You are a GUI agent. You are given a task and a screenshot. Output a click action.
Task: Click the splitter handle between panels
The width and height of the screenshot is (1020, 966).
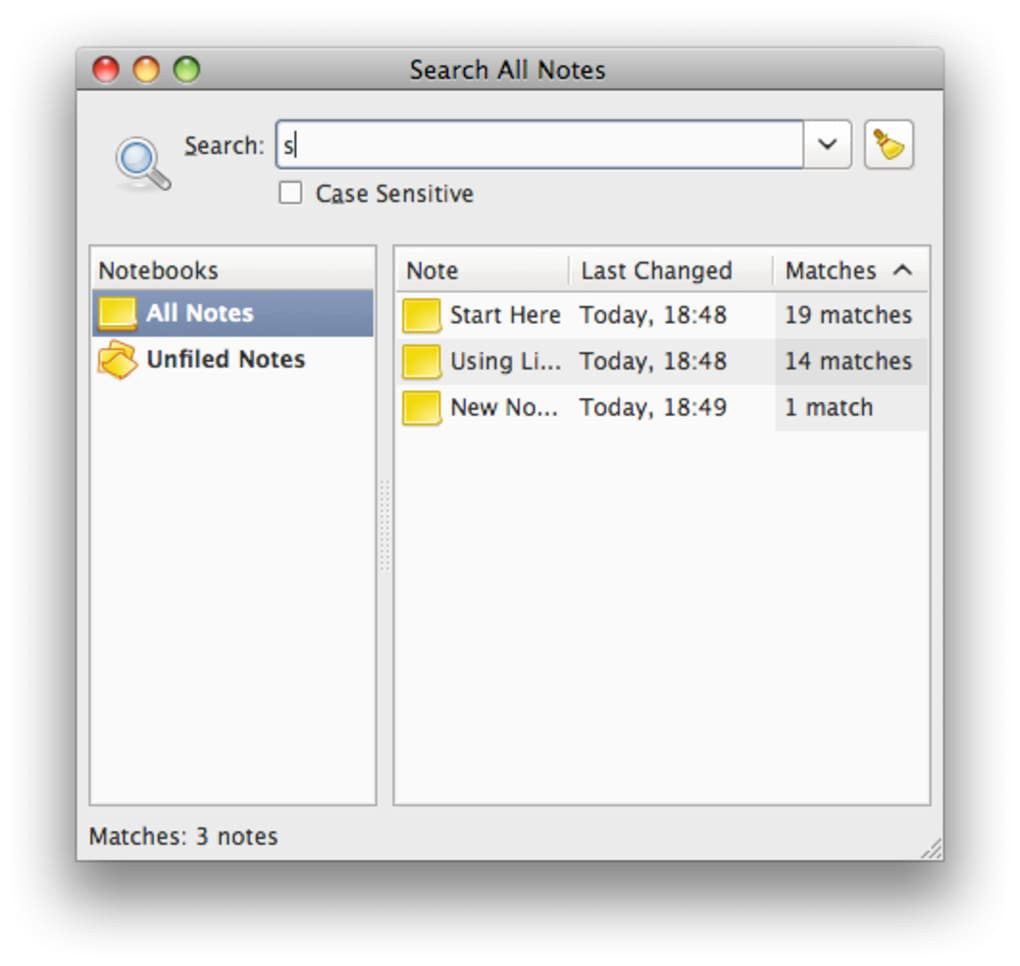point(384,526)
